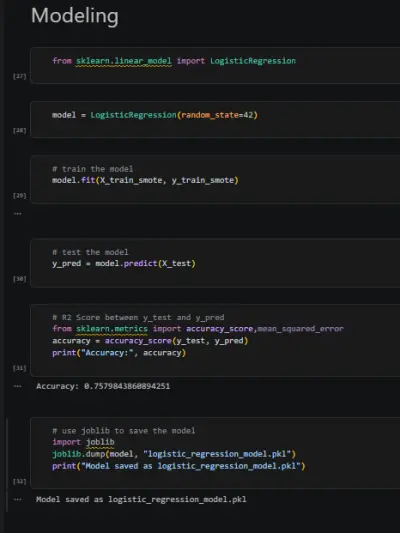Click the print("Accuracy:", accuracy) line

119,353
